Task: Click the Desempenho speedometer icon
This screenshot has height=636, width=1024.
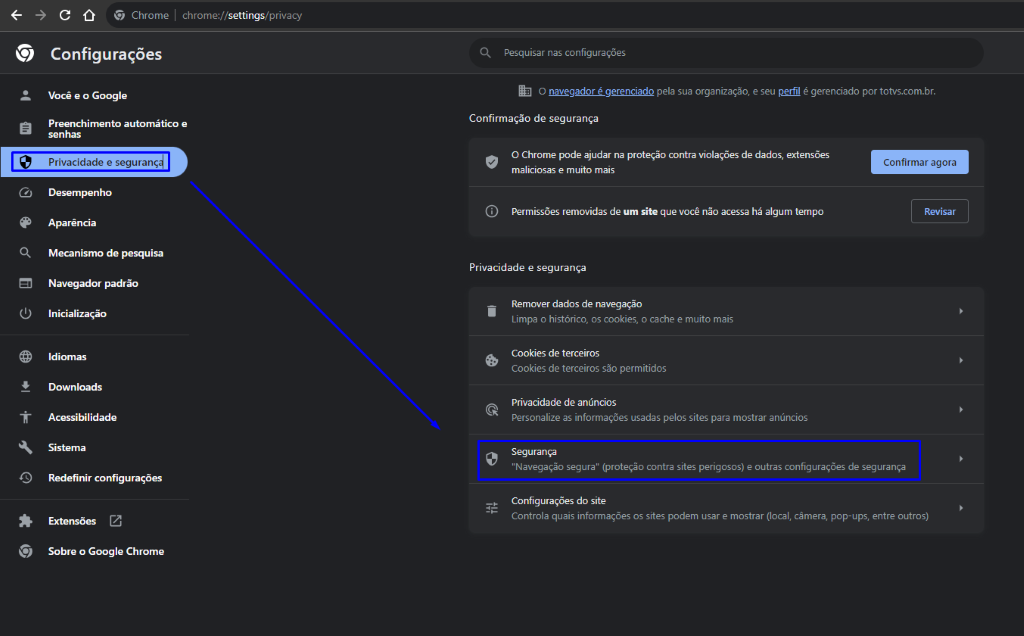Action: 26,192
